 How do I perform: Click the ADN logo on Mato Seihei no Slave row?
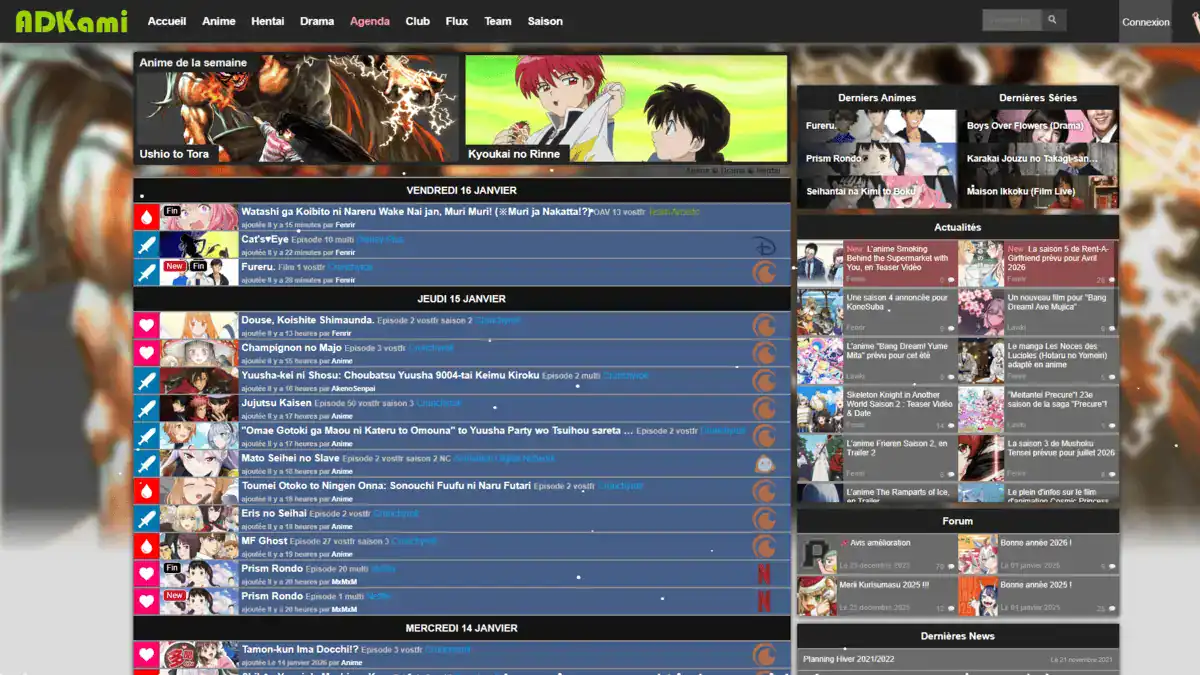764,463
